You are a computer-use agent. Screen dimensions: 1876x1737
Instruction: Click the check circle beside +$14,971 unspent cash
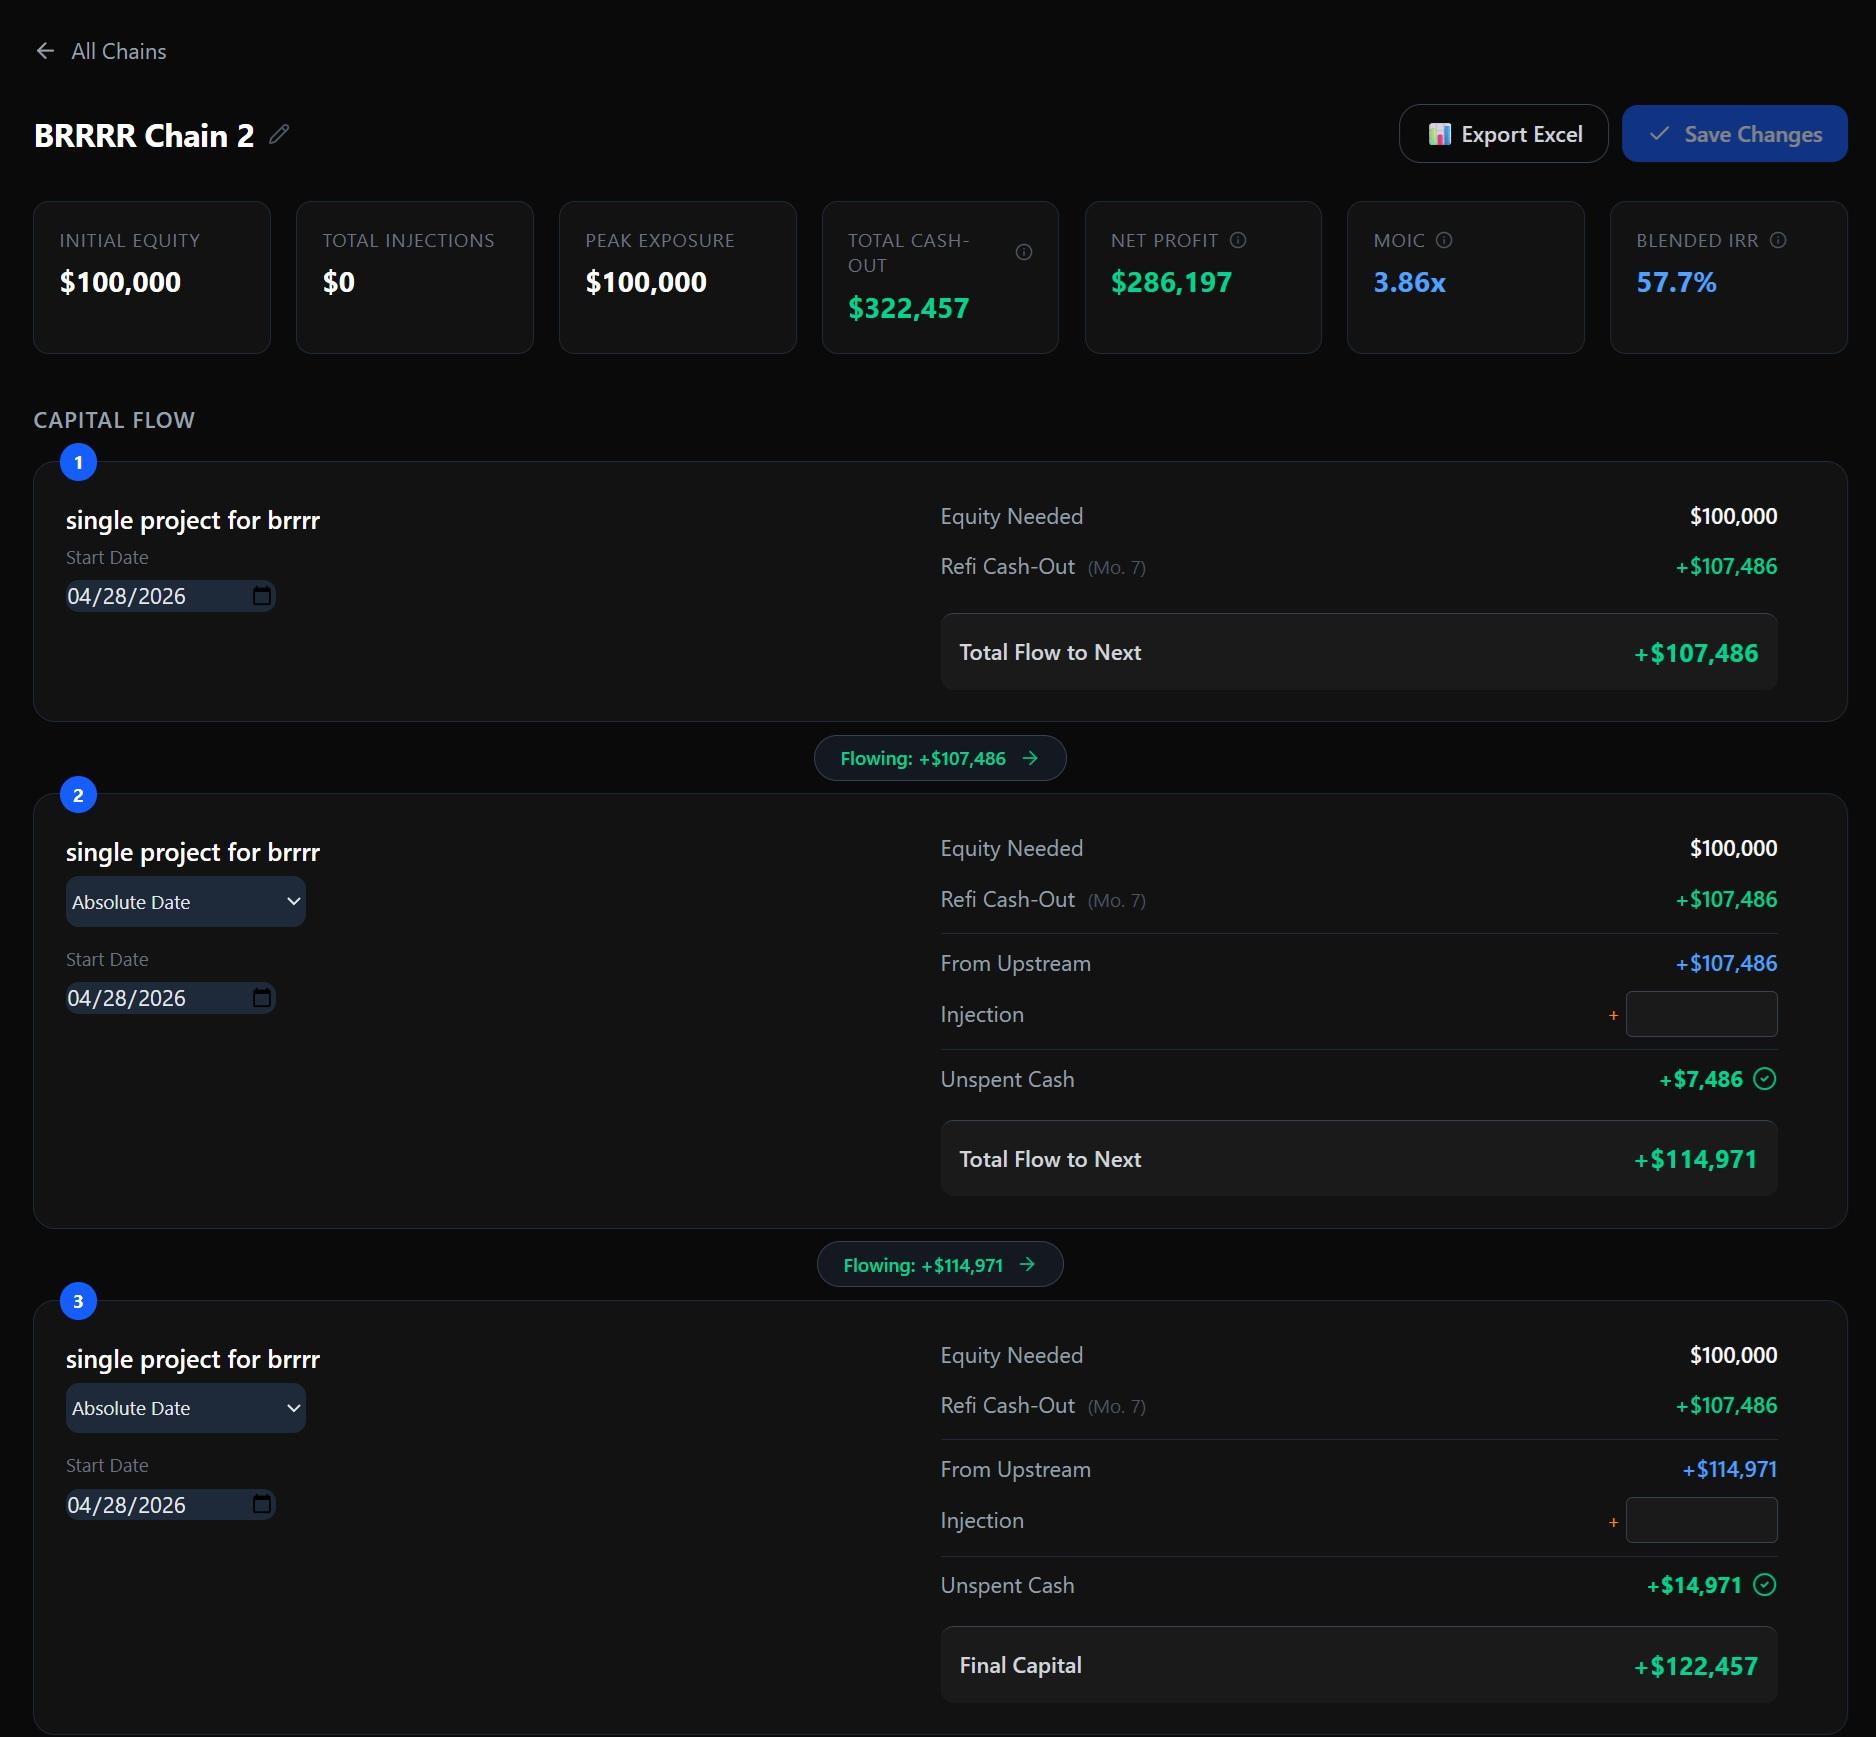[1765, 1584]
